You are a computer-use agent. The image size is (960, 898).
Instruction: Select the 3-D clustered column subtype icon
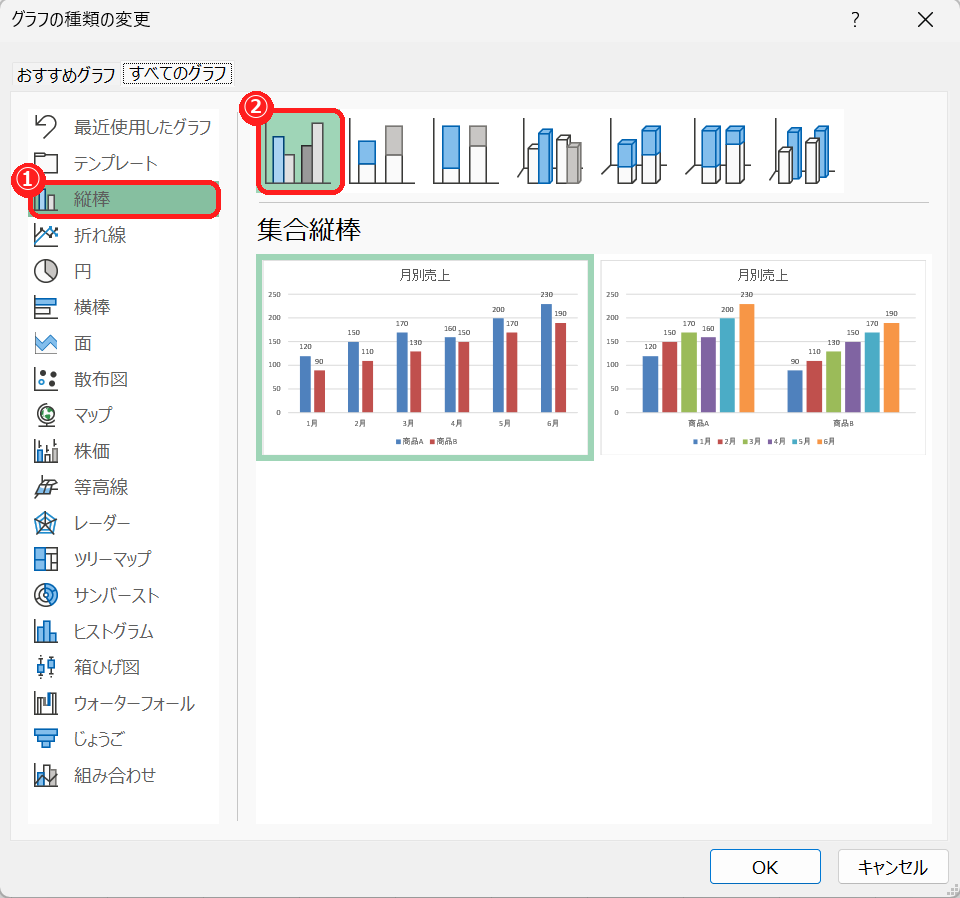pos(550,152)
